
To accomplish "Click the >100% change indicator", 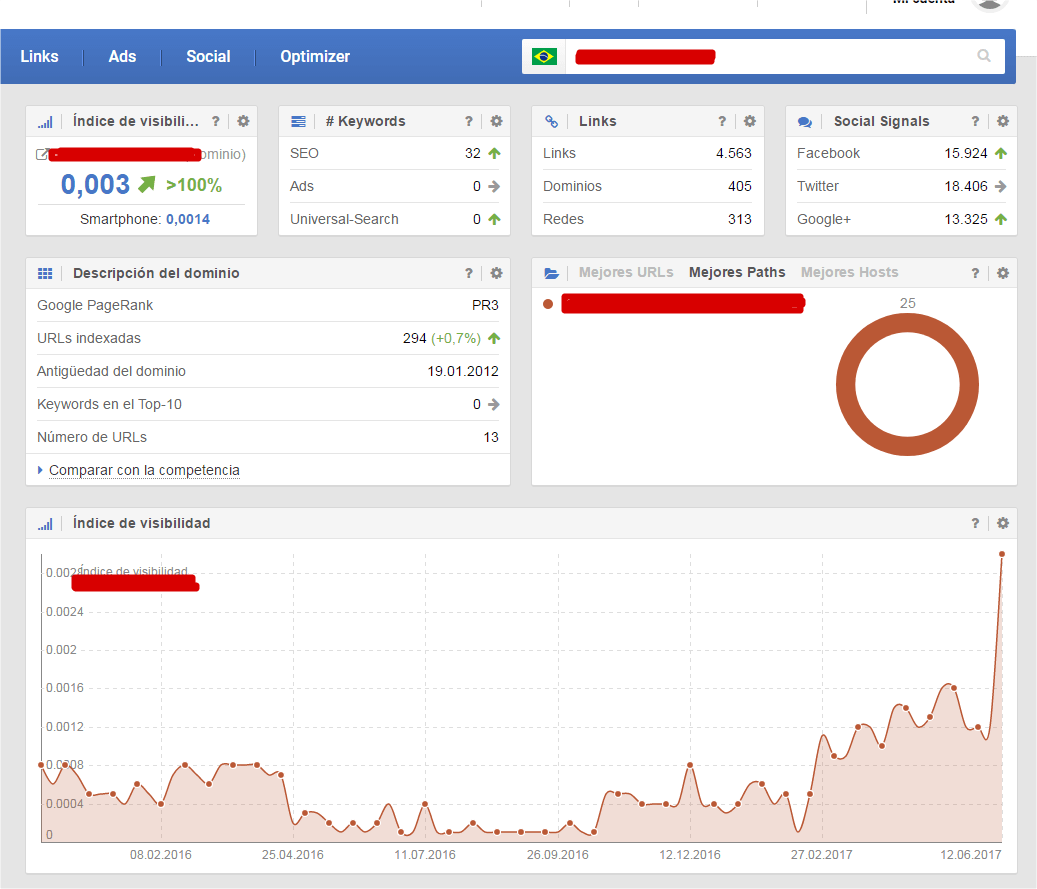I will click(x=194, y=185).
